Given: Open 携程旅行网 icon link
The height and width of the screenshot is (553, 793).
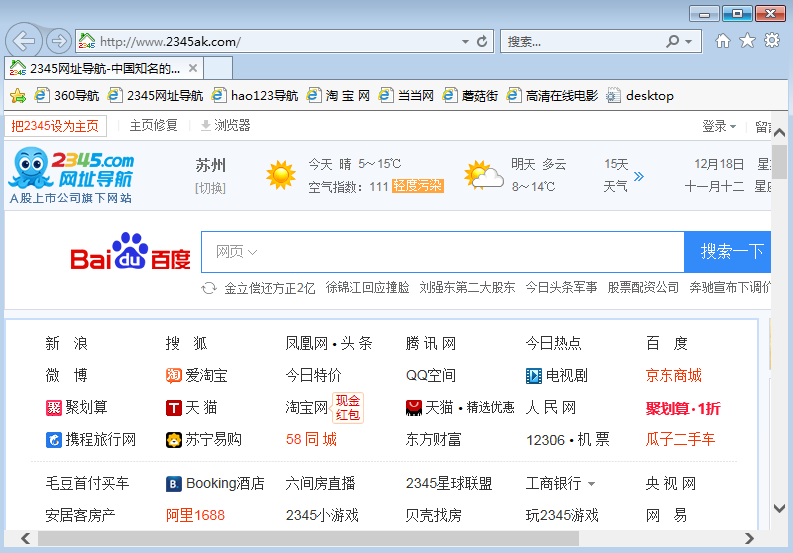Looking at the screenshot, I should 91,440.
